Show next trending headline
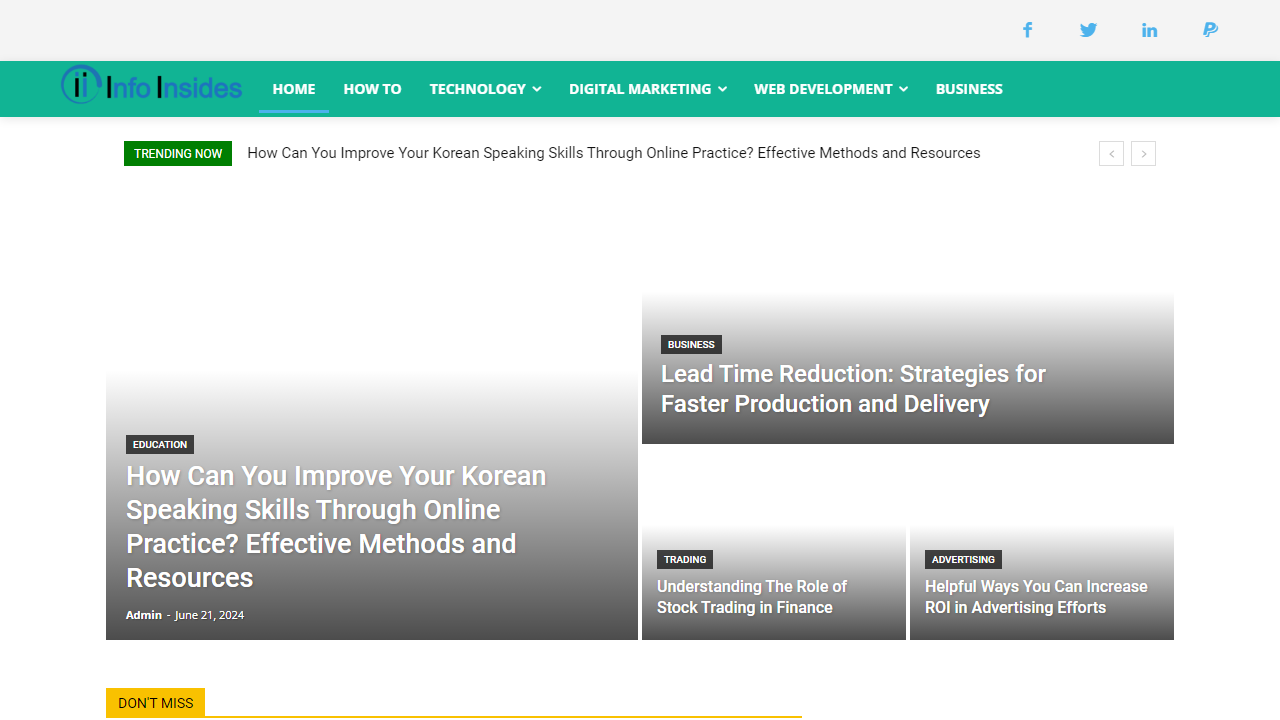 tap(1143, 153)
